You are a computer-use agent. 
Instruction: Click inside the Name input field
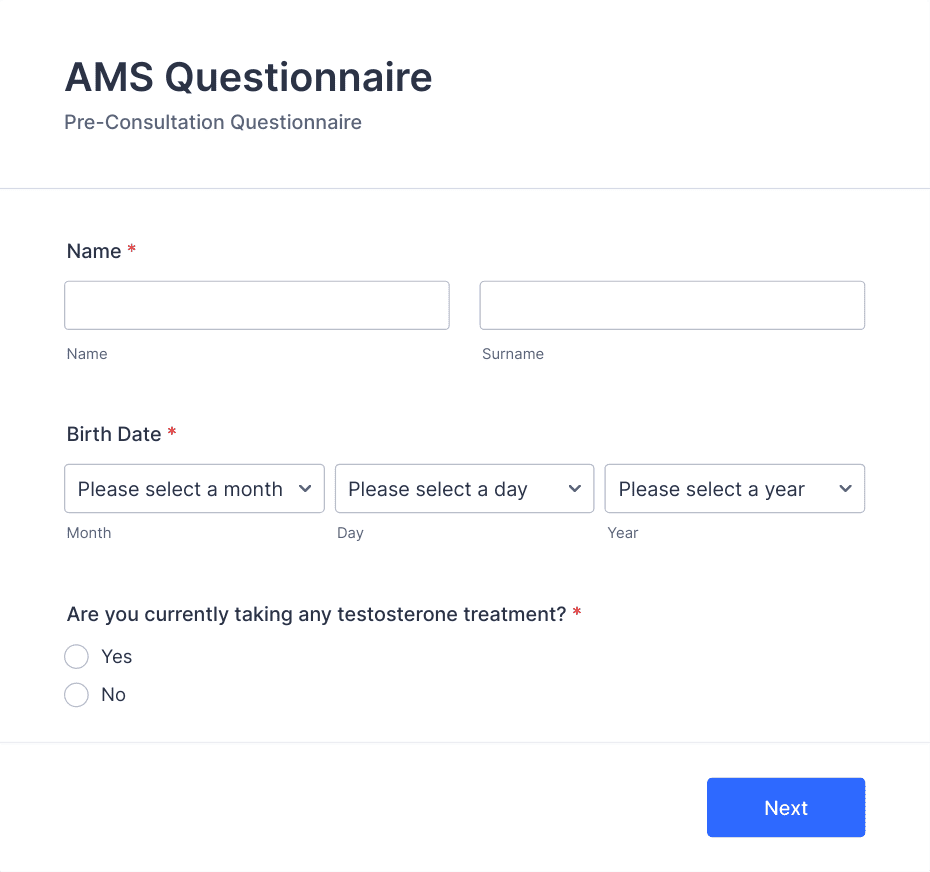coord(256,305)
